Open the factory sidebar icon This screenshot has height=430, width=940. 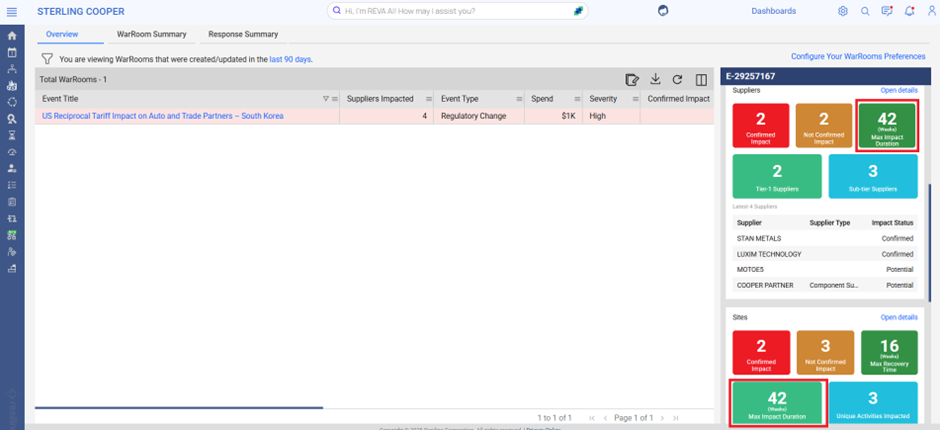pos(11,86)
